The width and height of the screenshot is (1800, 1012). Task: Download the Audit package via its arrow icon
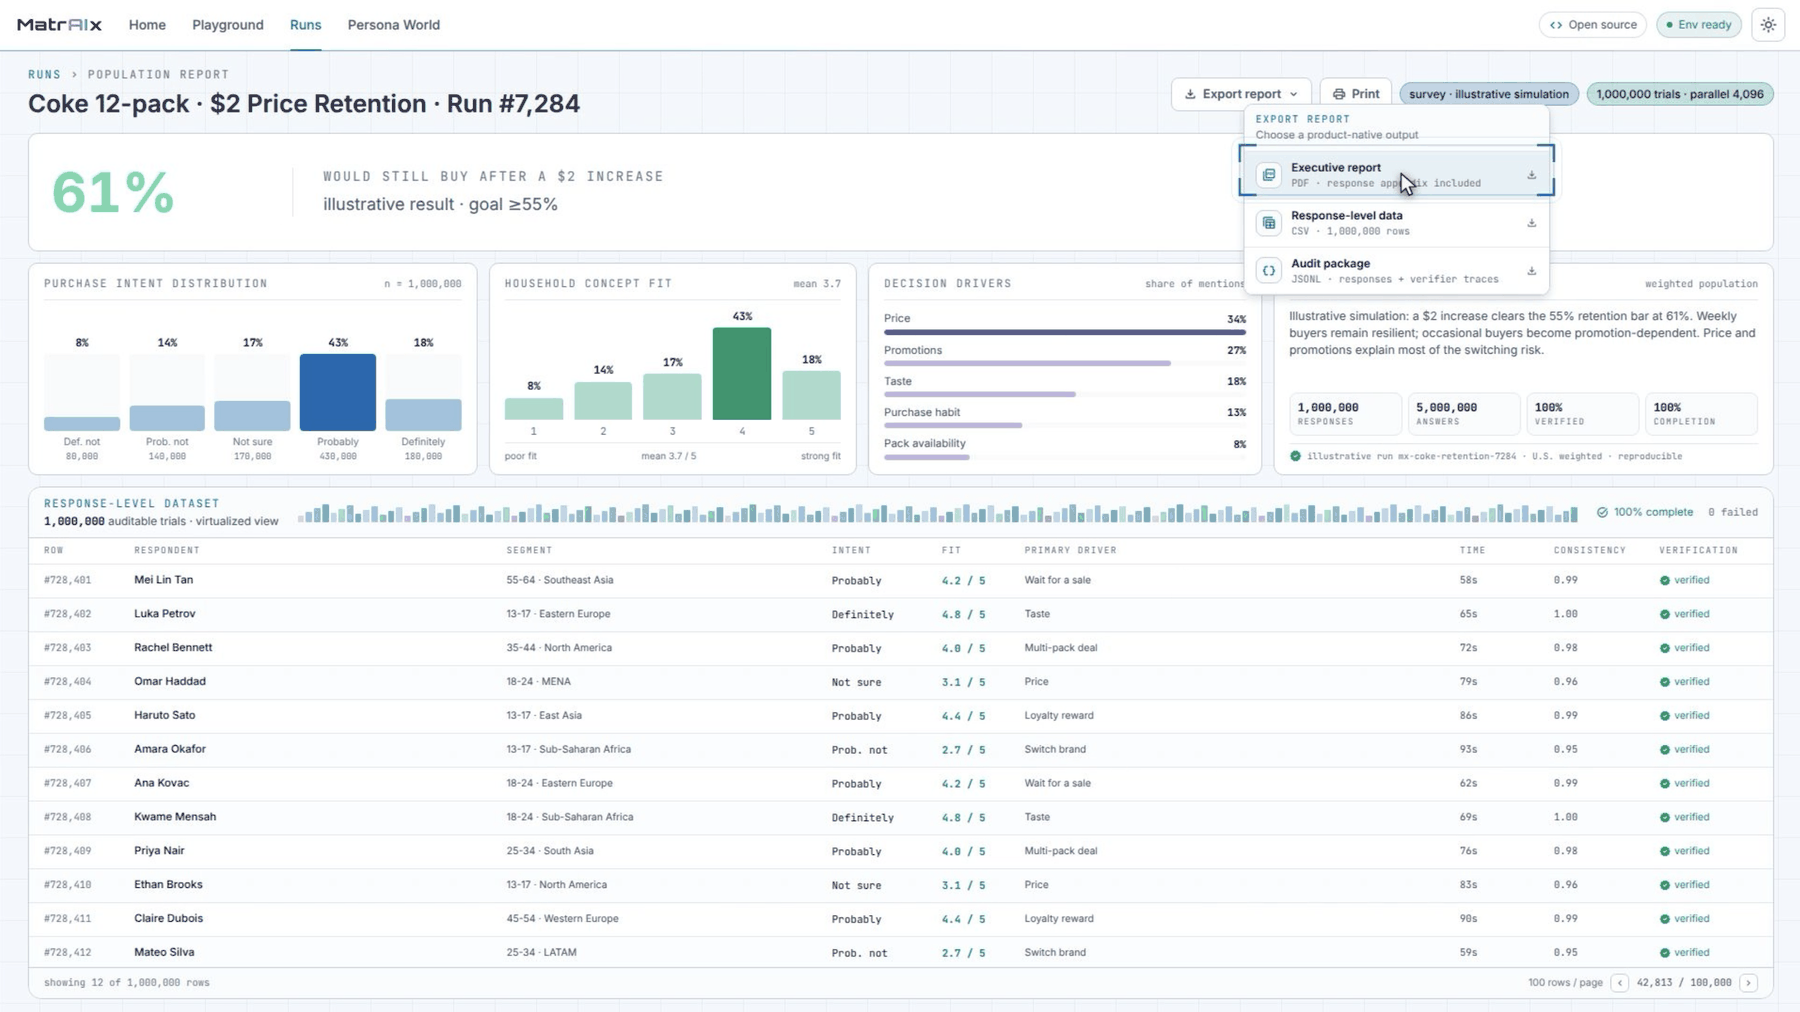pyautogui.click(x=1531, y=271)
